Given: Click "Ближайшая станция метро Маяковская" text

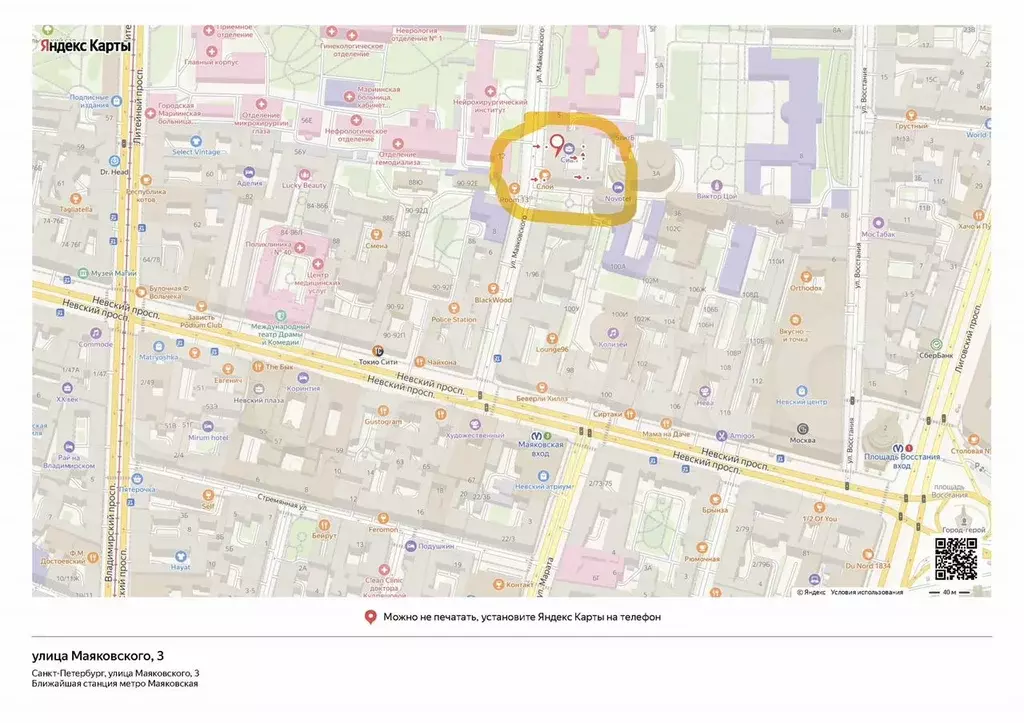Looking at the screenshot, I should pyautogui.click(x=115, y=684).
